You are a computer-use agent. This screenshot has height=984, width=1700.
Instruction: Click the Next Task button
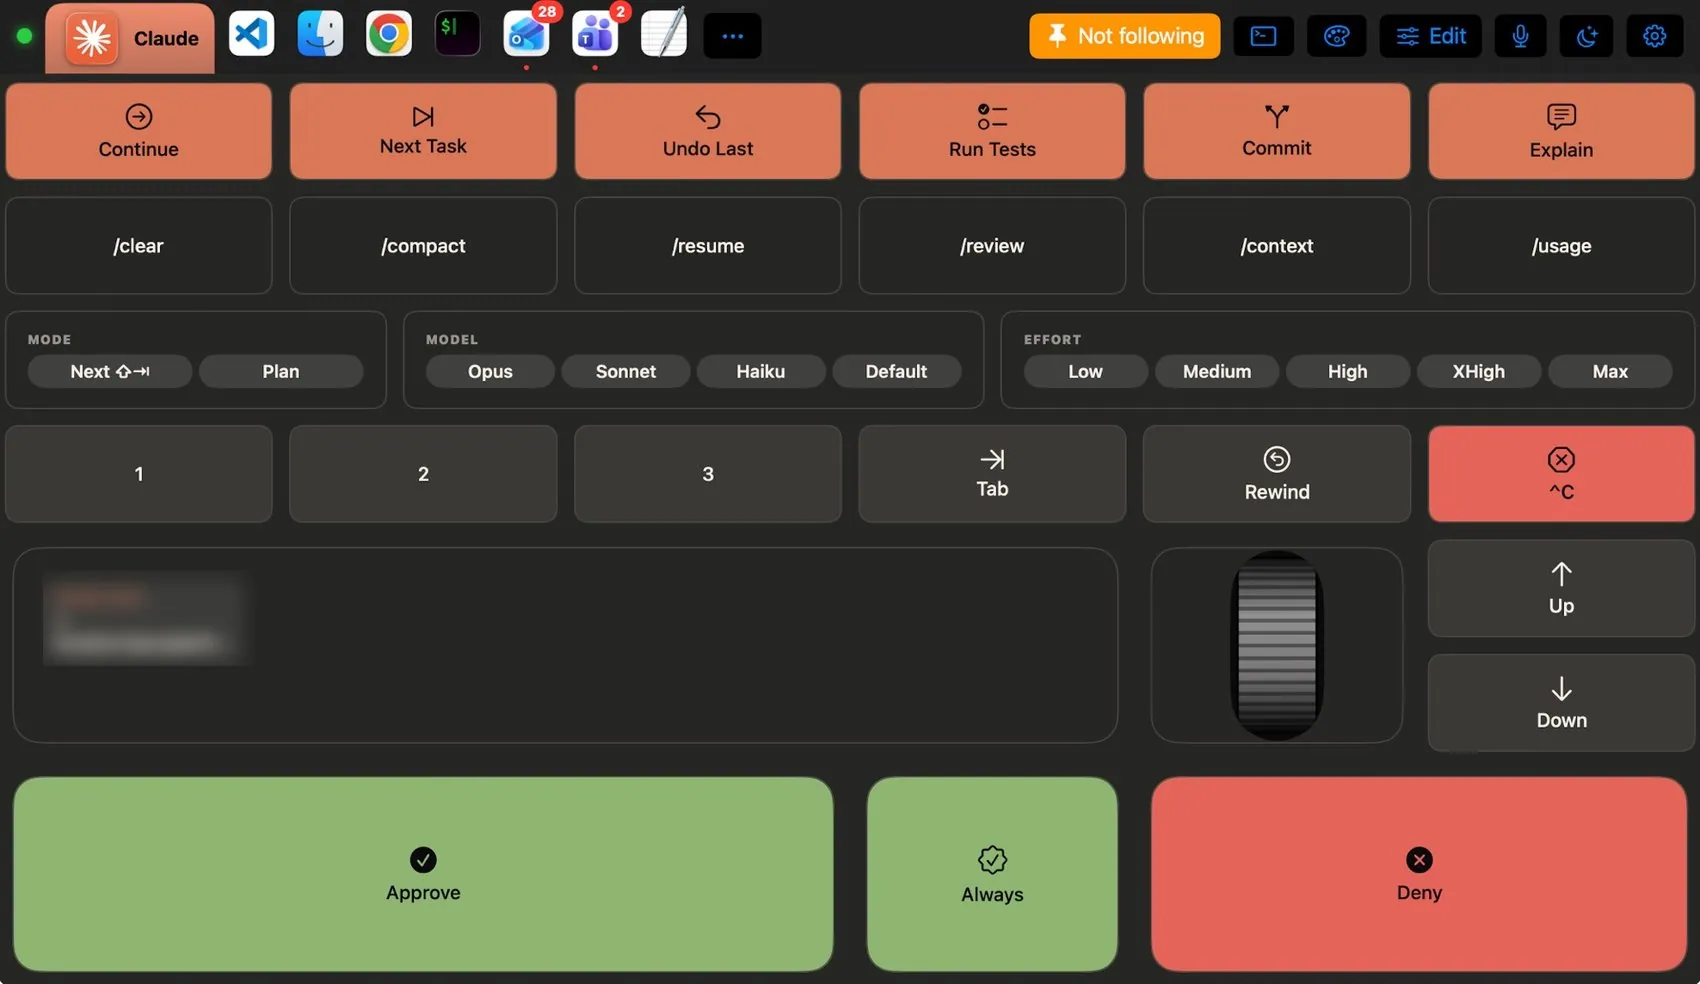(423, 131)
